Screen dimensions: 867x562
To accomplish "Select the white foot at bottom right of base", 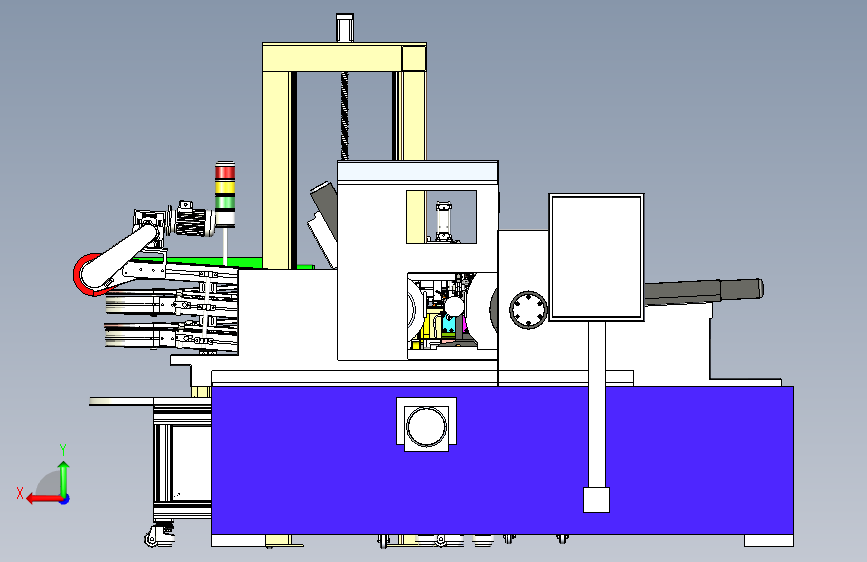I will pyautogui.click(x=769, y=540).
